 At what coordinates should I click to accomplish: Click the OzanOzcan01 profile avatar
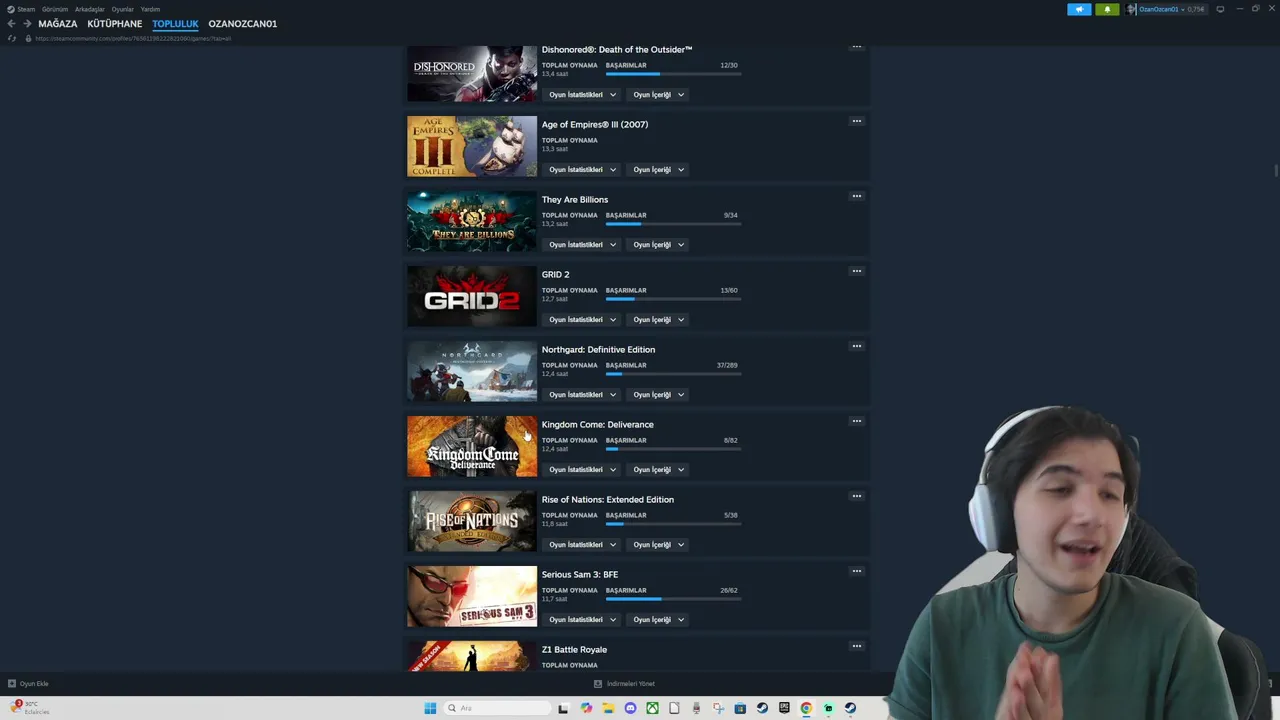1132,9
